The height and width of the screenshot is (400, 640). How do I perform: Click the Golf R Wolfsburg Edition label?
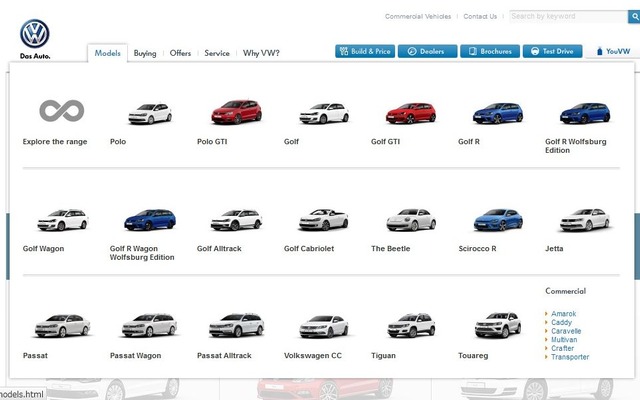click(576, 146)
